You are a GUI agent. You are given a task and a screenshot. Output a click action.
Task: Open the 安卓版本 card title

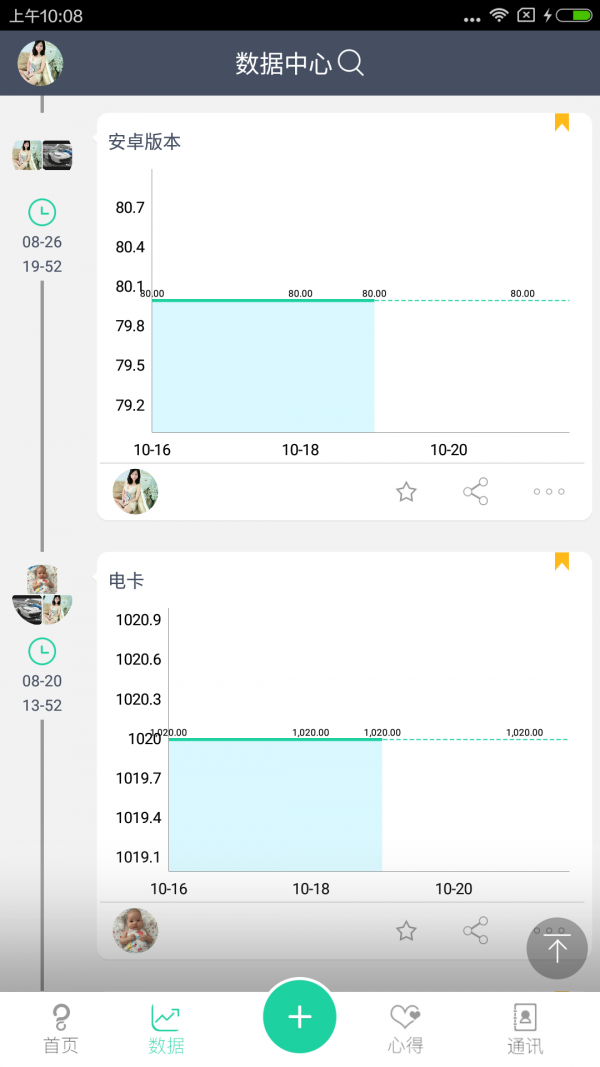tap(145, 142)
